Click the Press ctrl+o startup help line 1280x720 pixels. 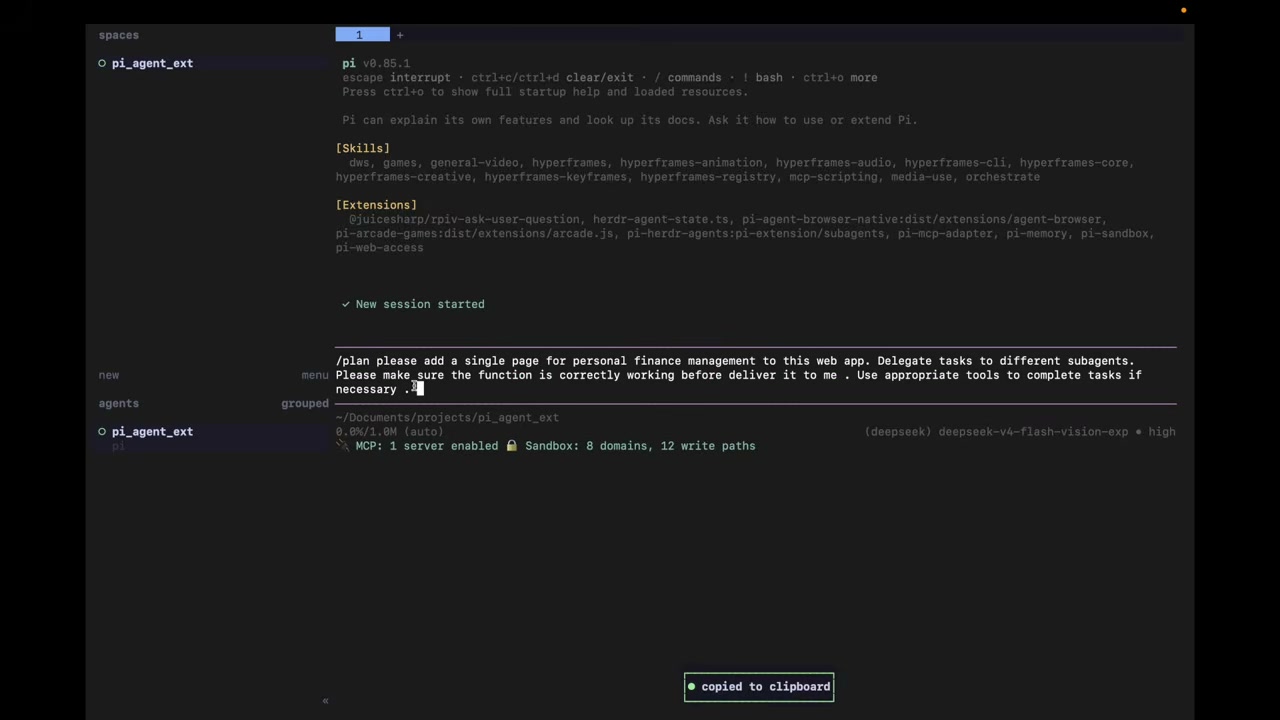click(x=545, y=92)
